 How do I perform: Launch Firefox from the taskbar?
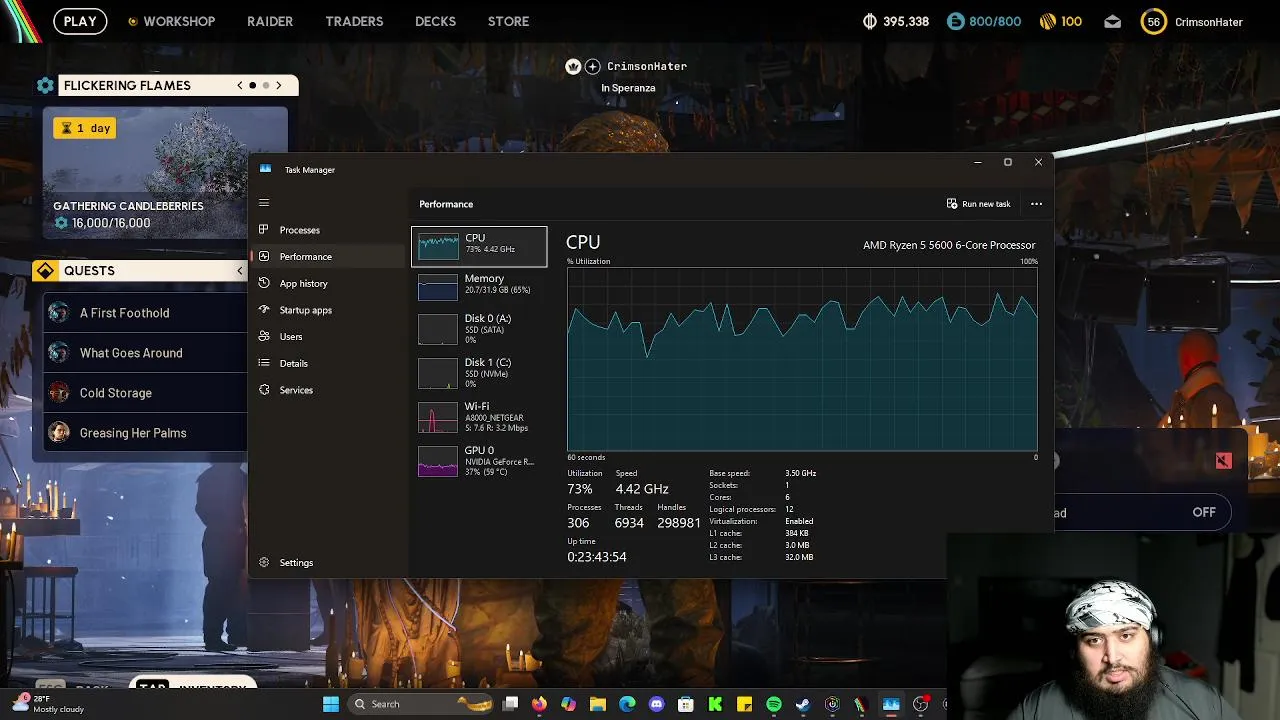pos(540,704)
